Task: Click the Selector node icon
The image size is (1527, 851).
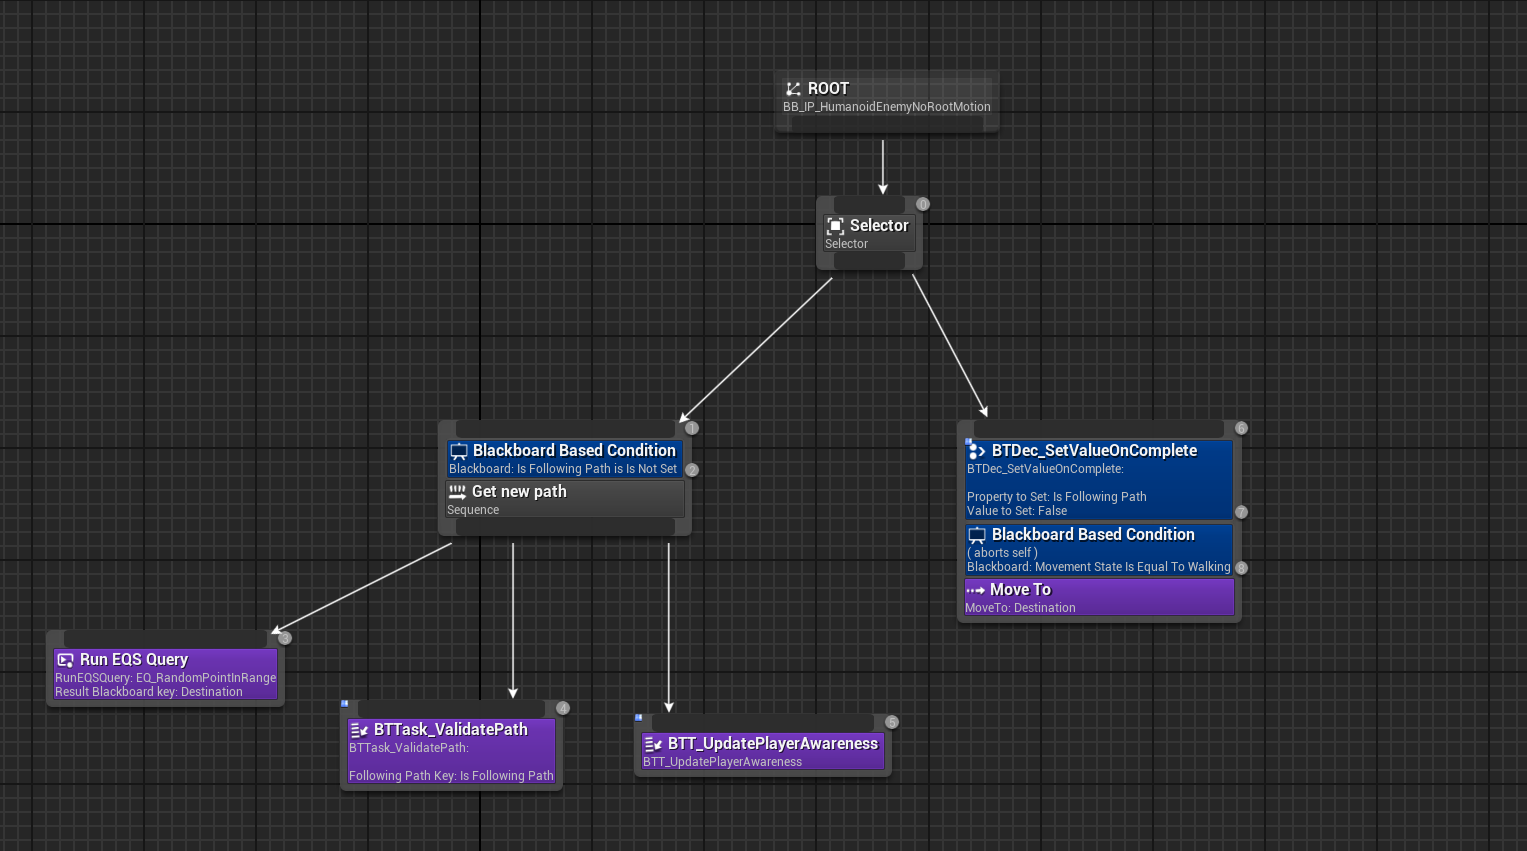Action: click(x=835, y=226)
